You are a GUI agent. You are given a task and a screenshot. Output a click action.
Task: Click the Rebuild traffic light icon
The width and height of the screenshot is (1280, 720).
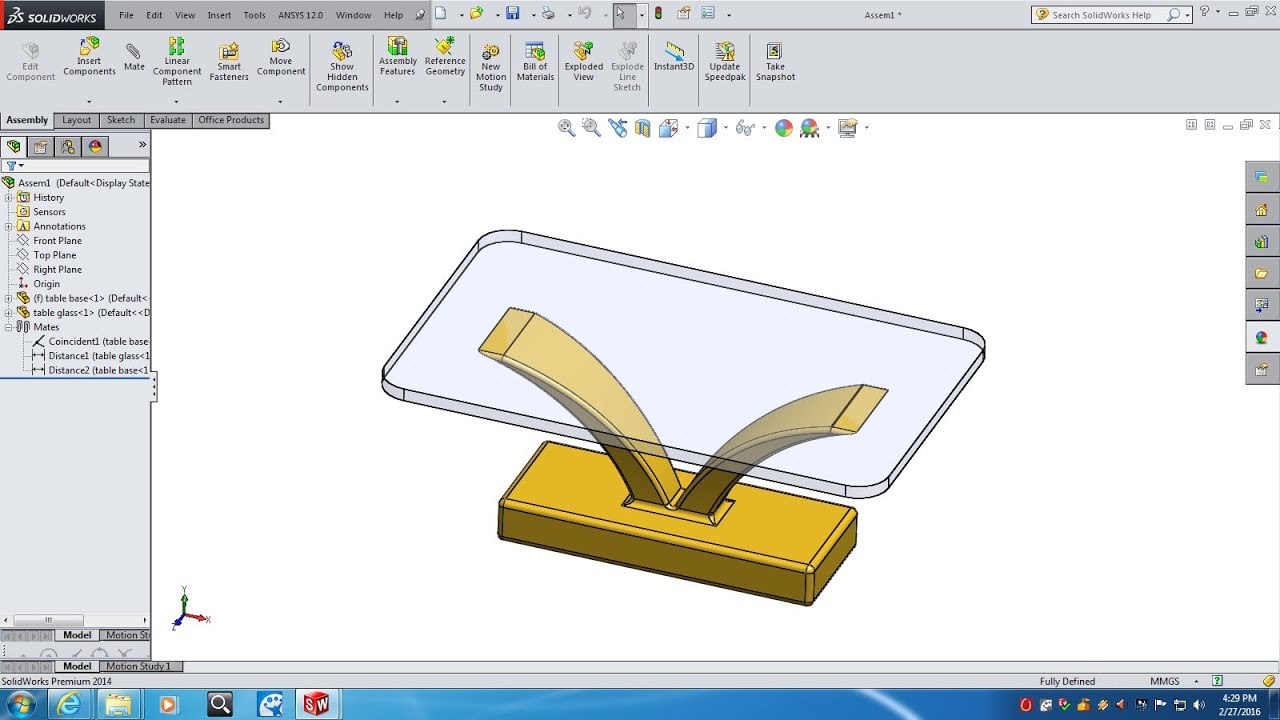tap(658, 14)
